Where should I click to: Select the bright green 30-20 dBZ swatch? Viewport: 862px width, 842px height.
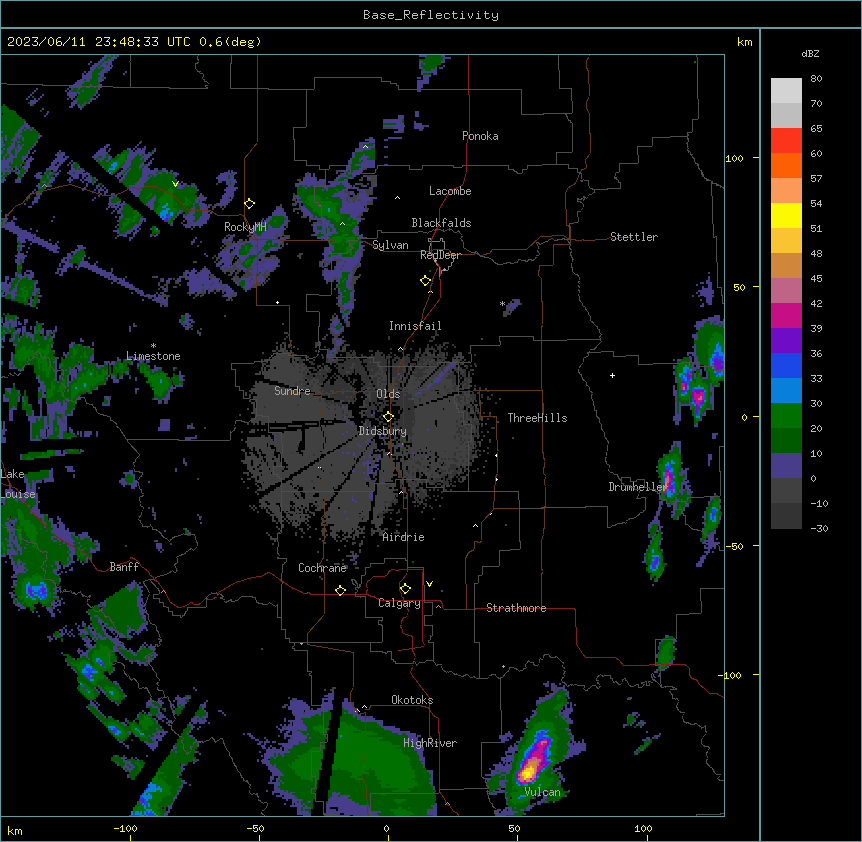point(786,416)
